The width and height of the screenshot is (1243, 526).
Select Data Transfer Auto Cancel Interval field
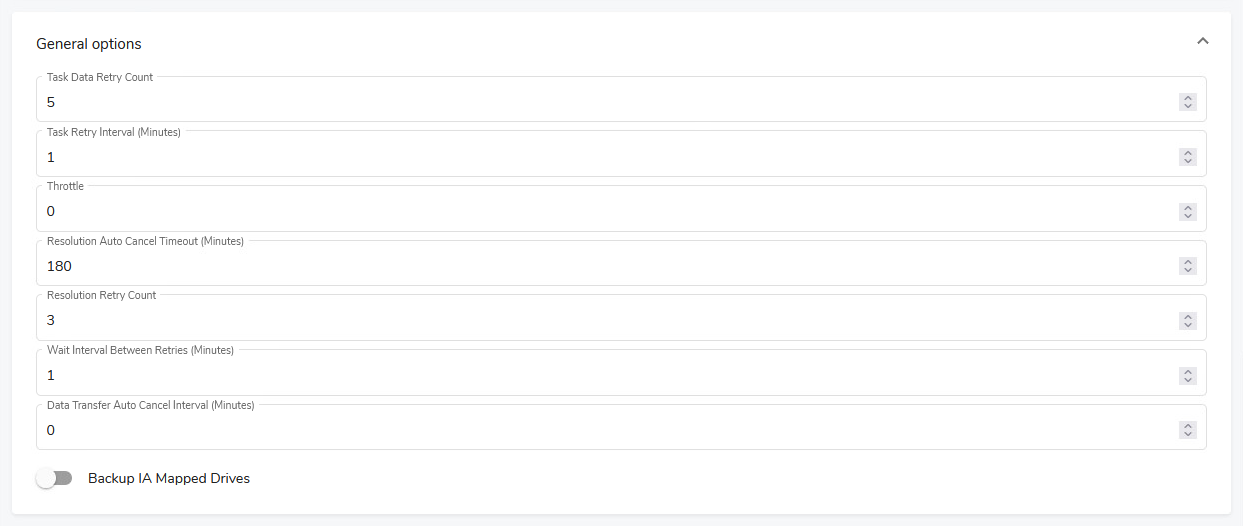point(600,430)
